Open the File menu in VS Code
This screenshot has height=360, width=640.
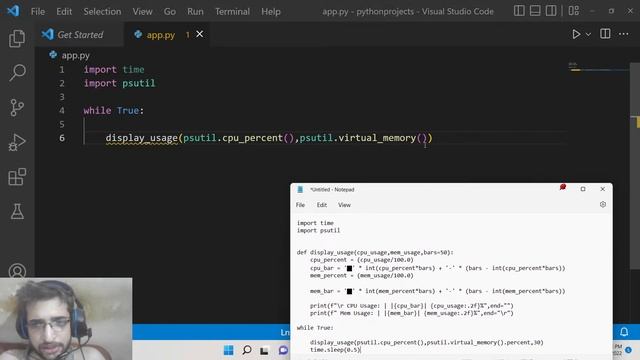[38, 11]
